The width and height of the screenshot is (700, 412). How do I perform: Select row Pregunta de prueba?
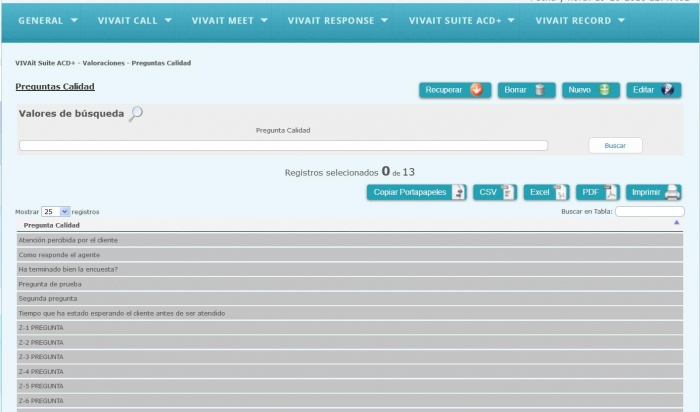click(350, 284)
